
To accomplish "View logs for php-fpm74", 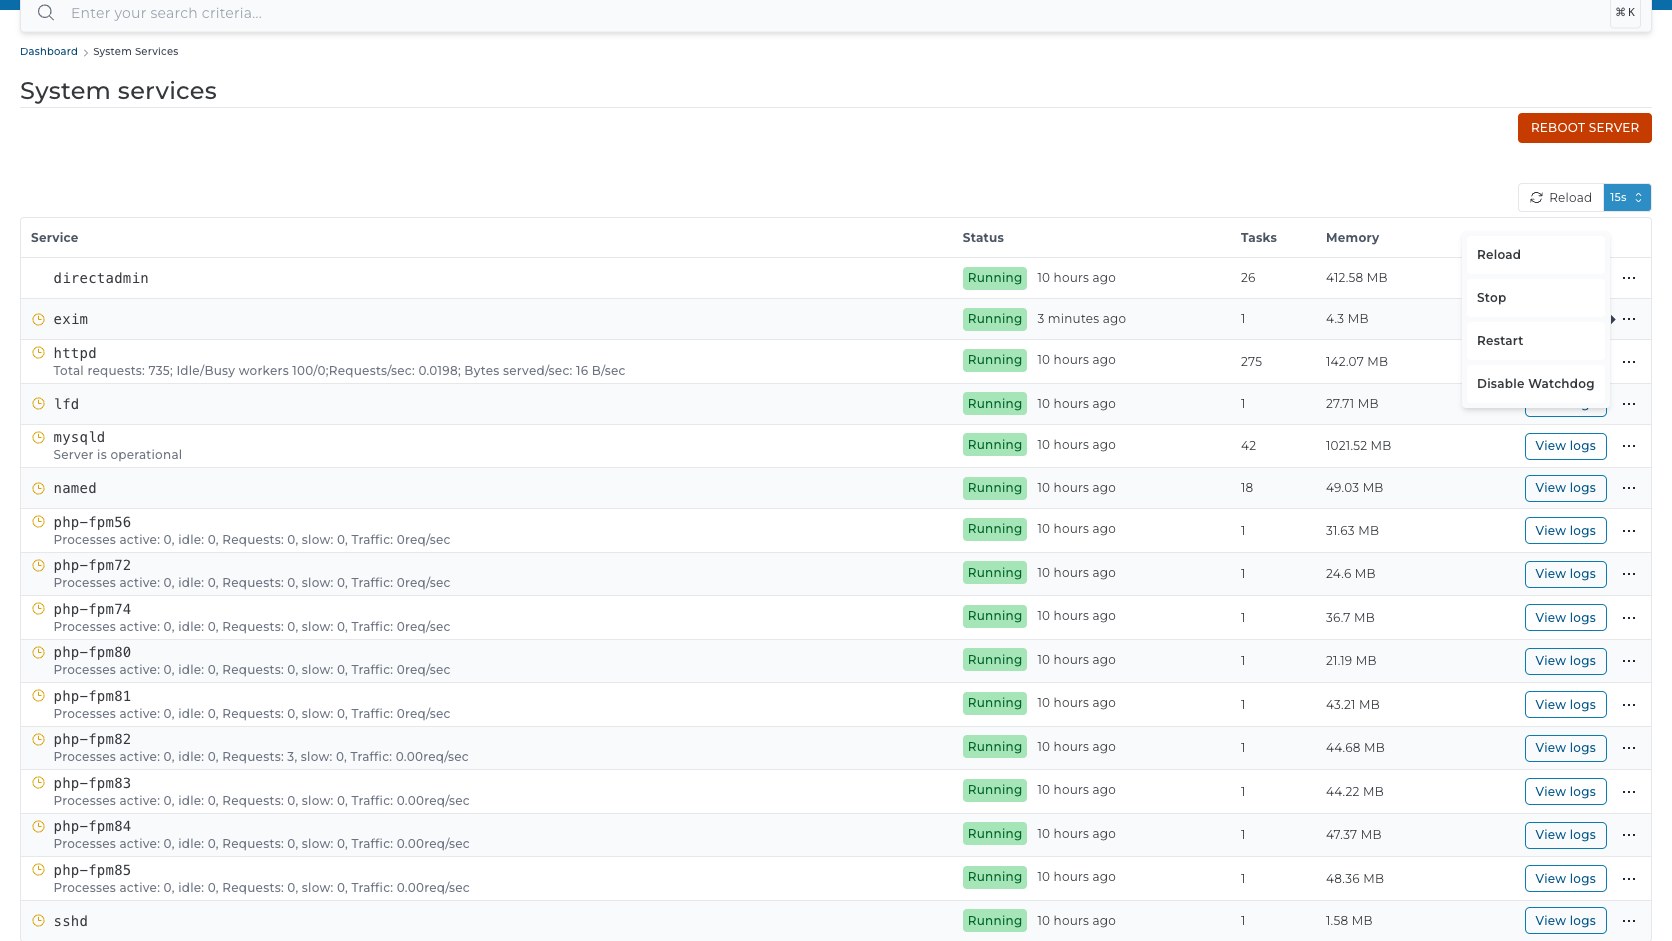I will pos(1565,618).
